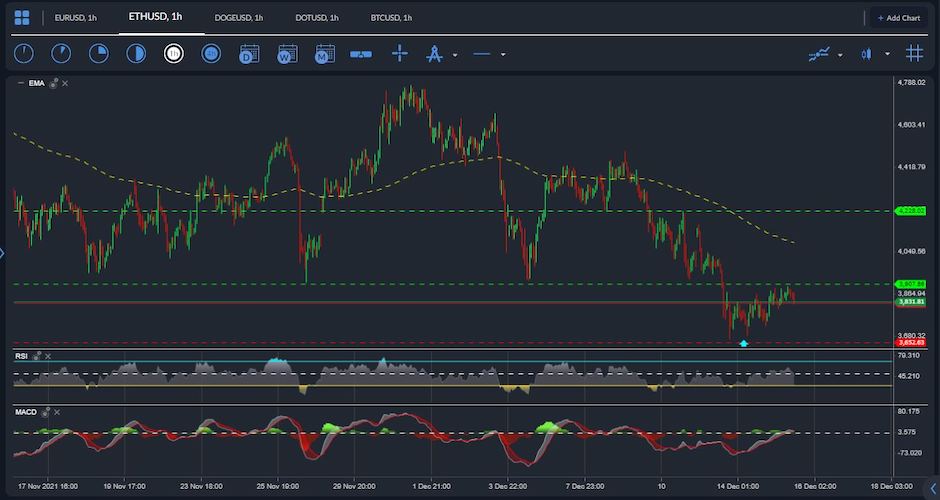The image size is (940, 500).
Task: Expand the left side panel arrow
Action: [2, 253]
